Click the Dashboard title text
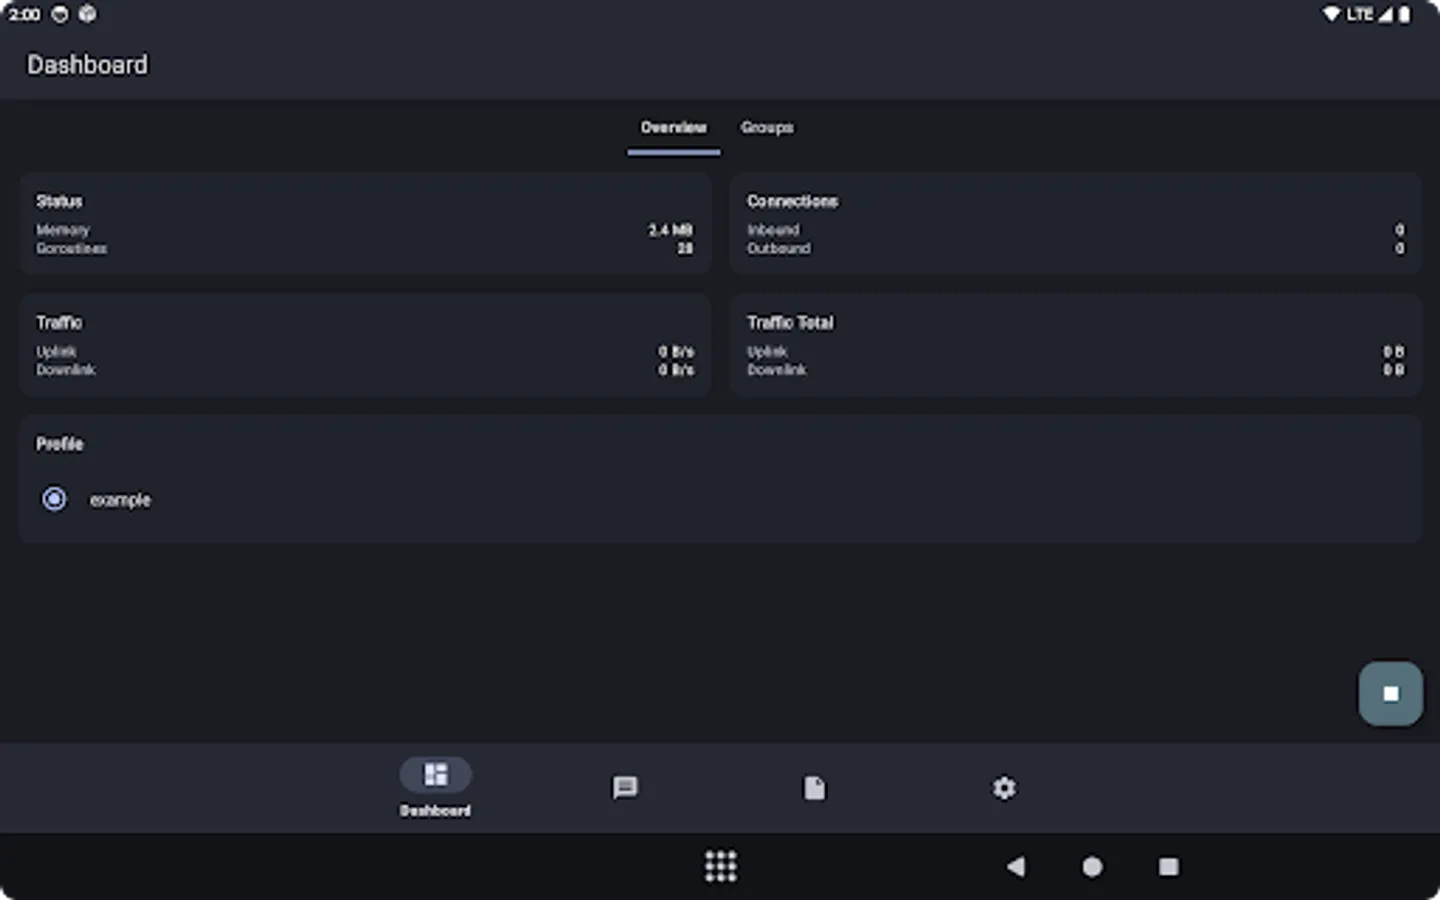Viewport: 1440px width, 900px height. point(87,64)
